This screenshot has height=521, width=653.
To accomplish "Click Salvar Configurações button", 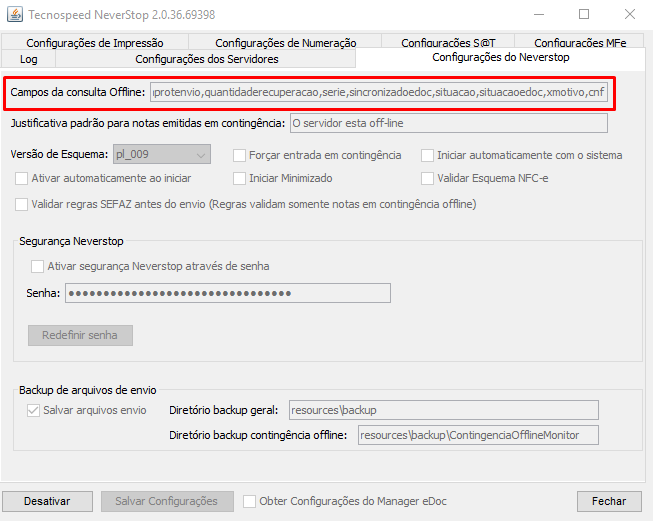I will click(x=167, y=501).
